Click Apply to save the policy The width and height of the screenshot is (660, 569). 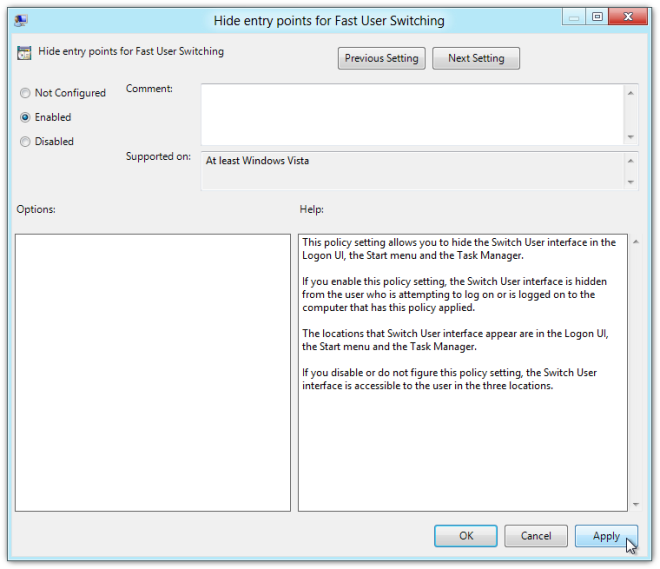click(606, 536)
